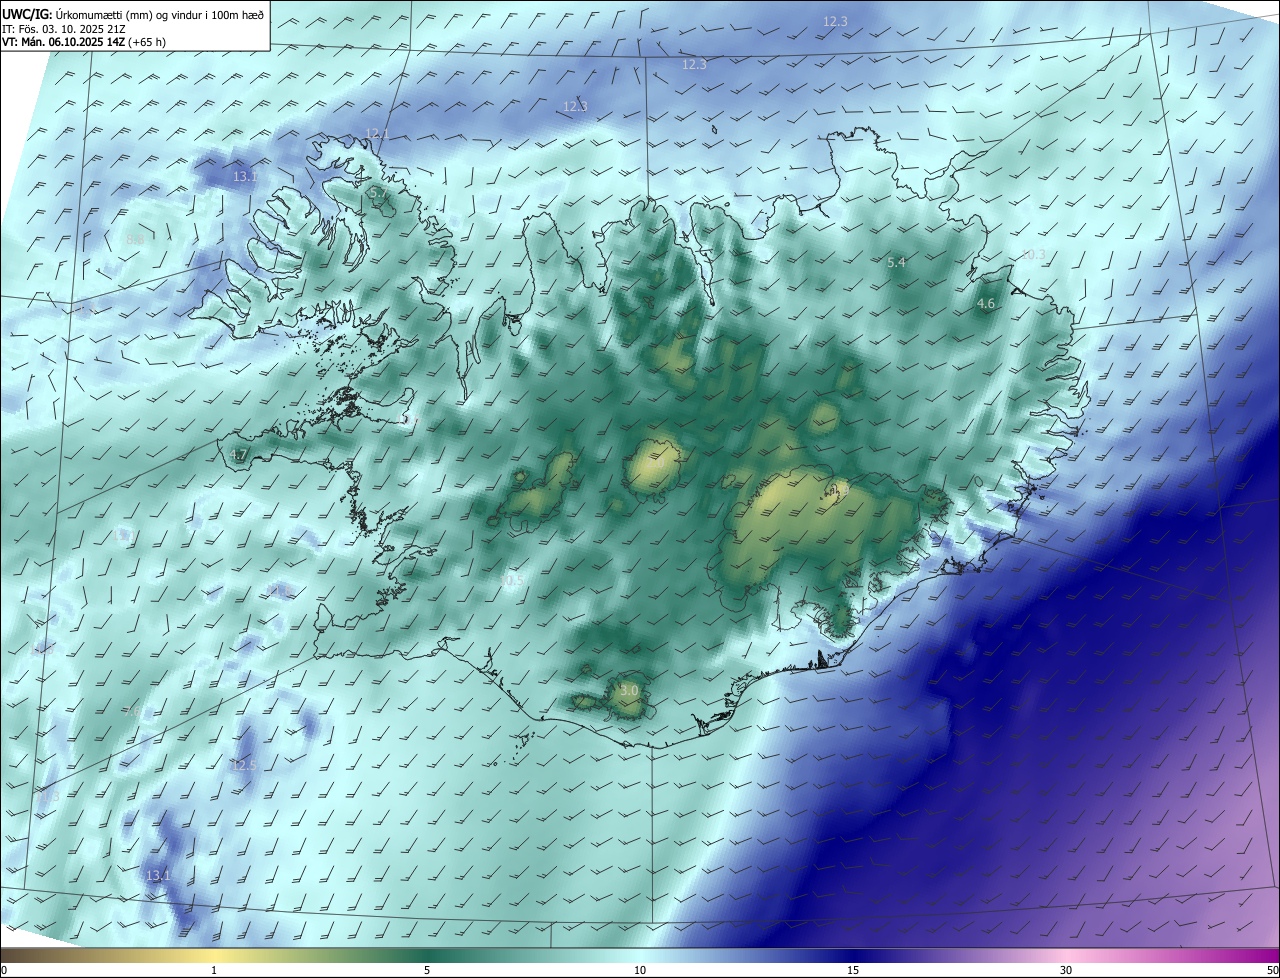Click the "5" tick on the color scale
Screen dimensions: 1280x978
click(427, 970)
